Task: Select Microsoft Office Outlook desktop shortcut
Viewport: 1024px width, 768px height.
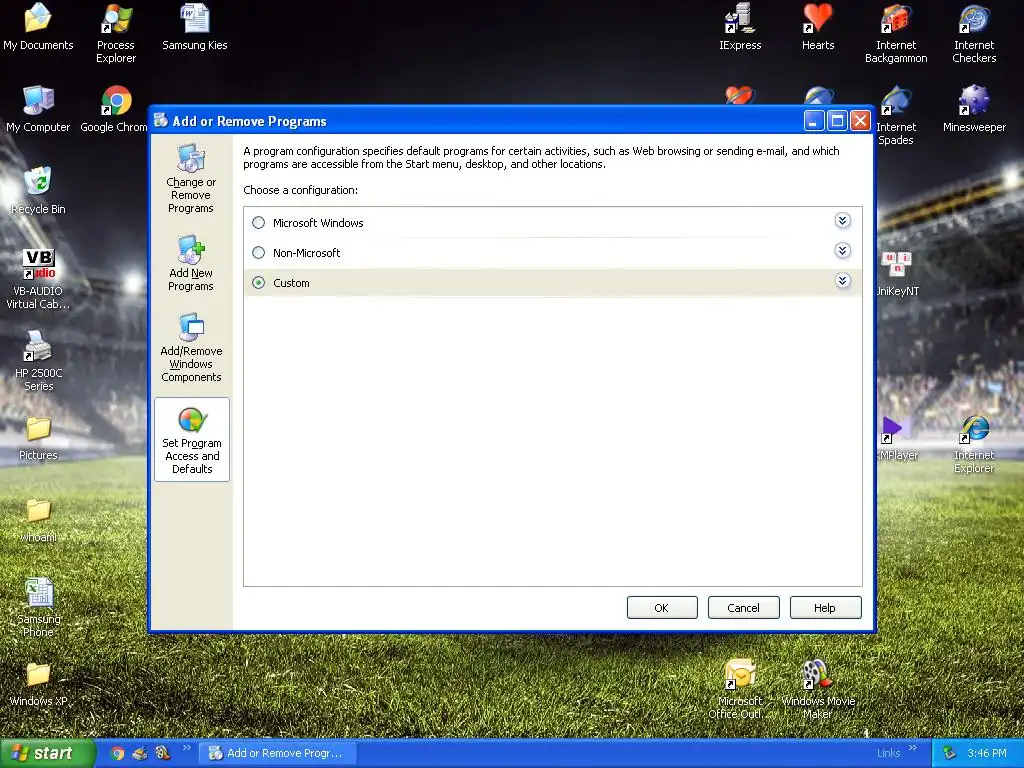Action: coord(740,690)
